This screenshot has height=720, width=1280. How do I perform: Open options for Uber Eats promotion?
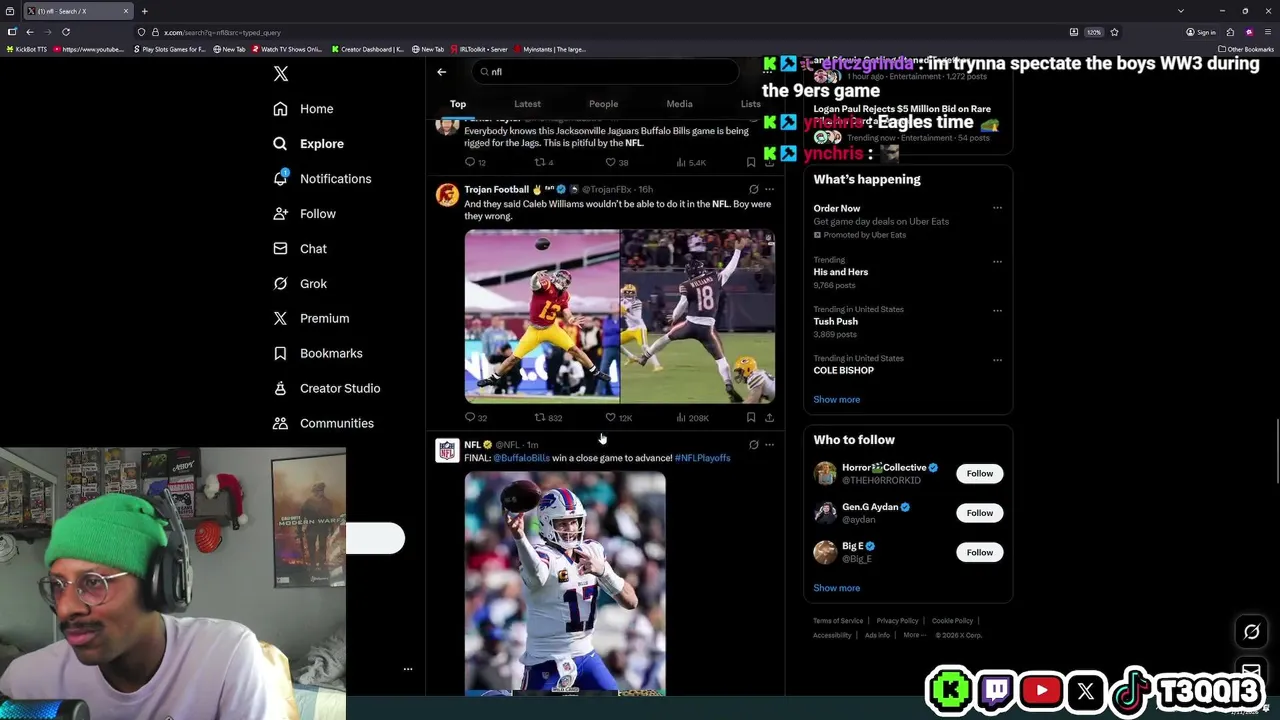tap(997, 208)
